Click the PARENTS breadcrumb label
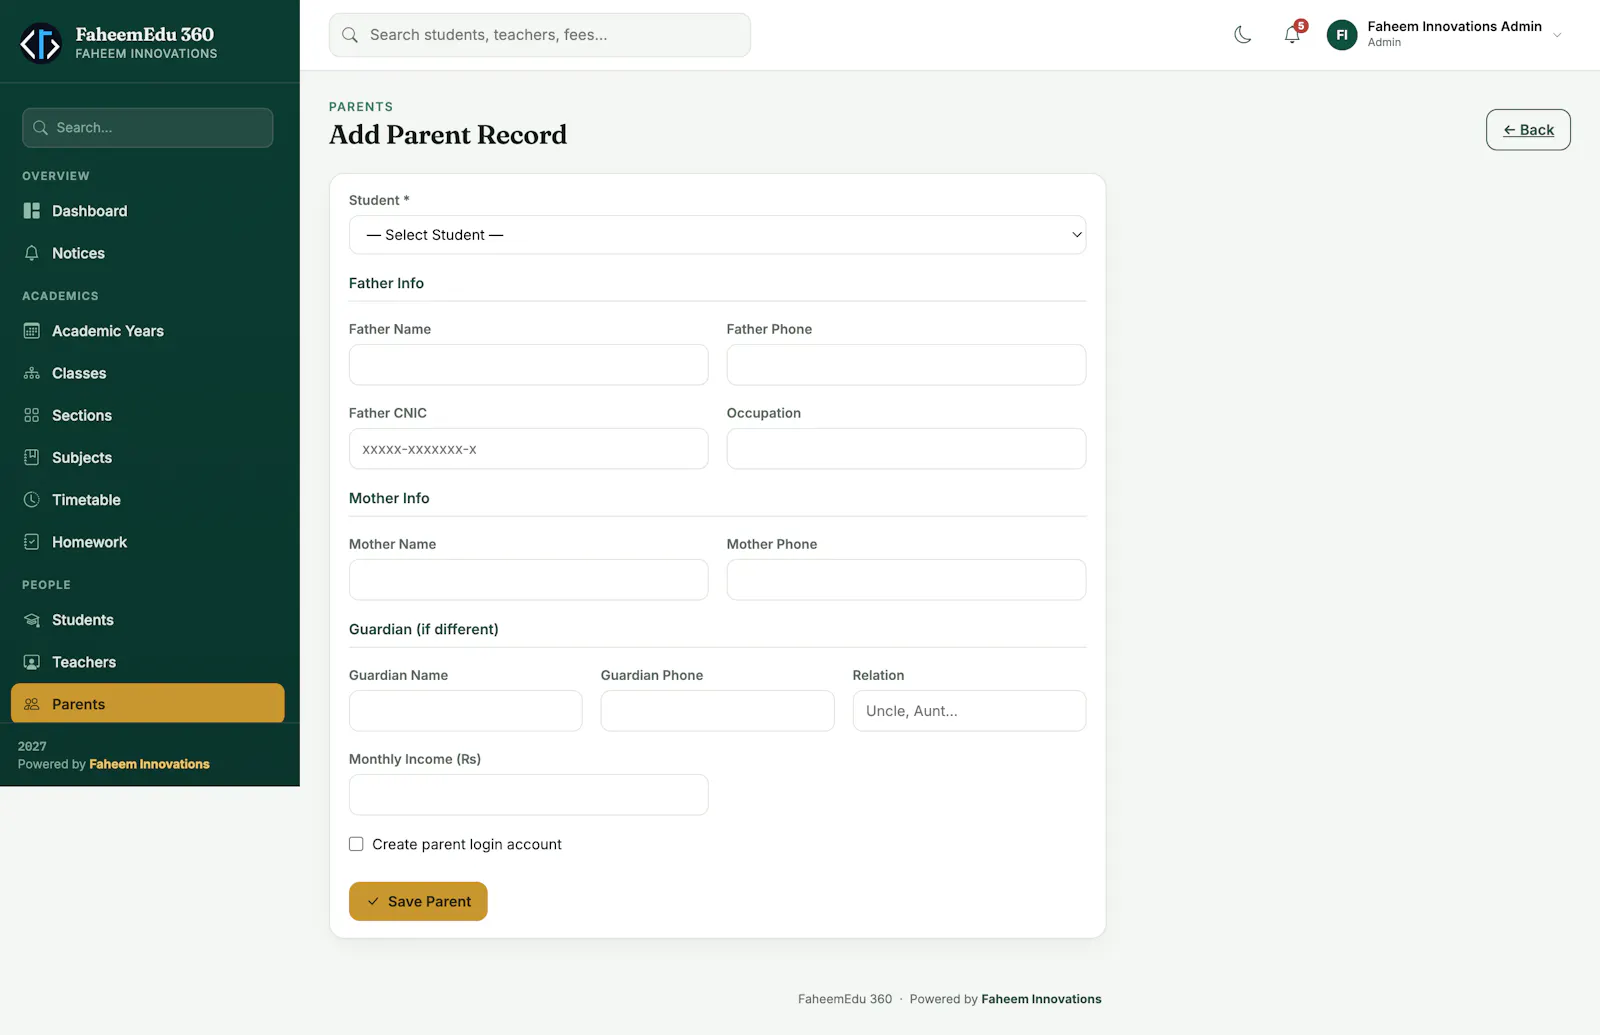The image size is (1600, 1035). click(x=361, y=107)
